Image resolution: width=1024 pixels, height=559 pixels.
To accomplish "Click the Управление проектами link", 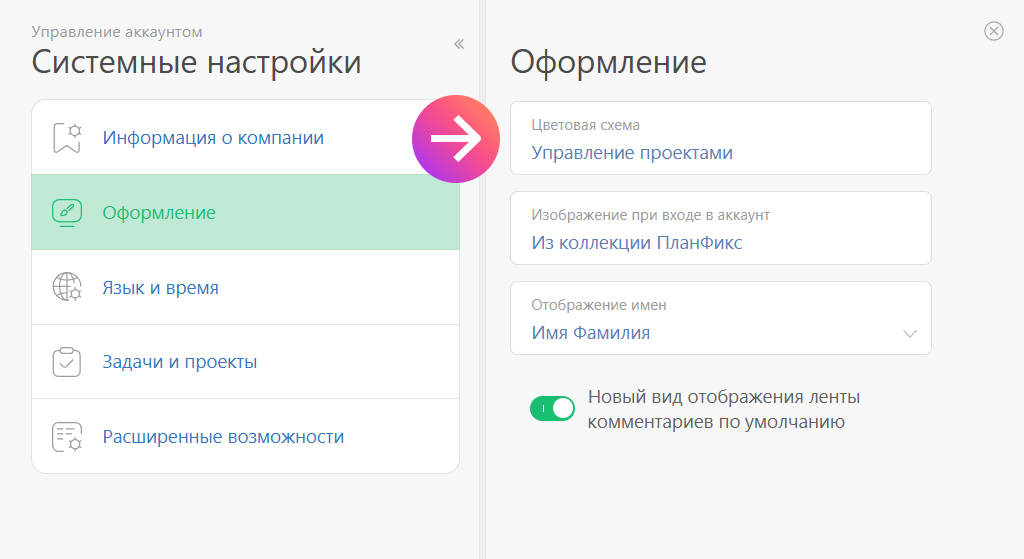I will pos(632,153).
